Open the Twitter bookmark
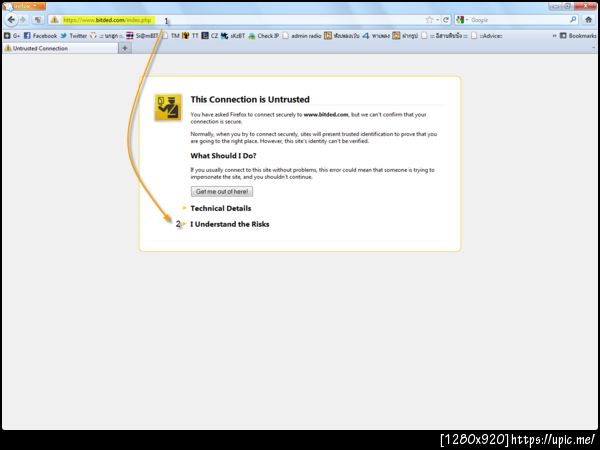The image size is (600, 450). [73, 36]
